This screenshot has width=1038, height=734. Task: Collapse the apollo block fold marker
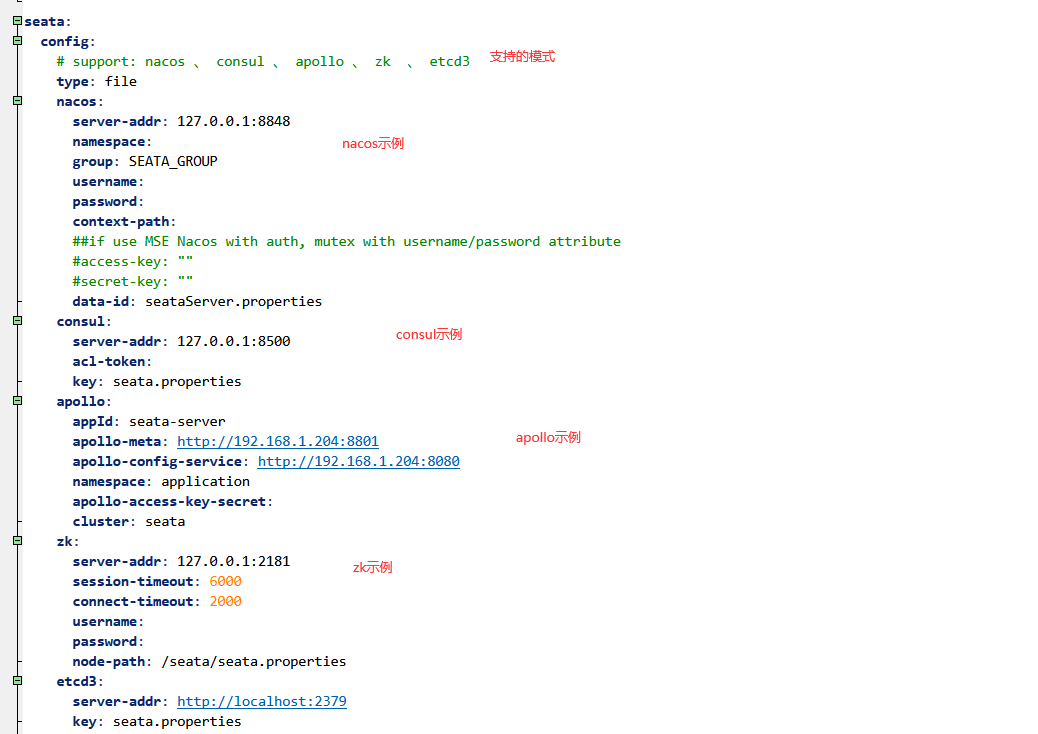tap(17, 400)
